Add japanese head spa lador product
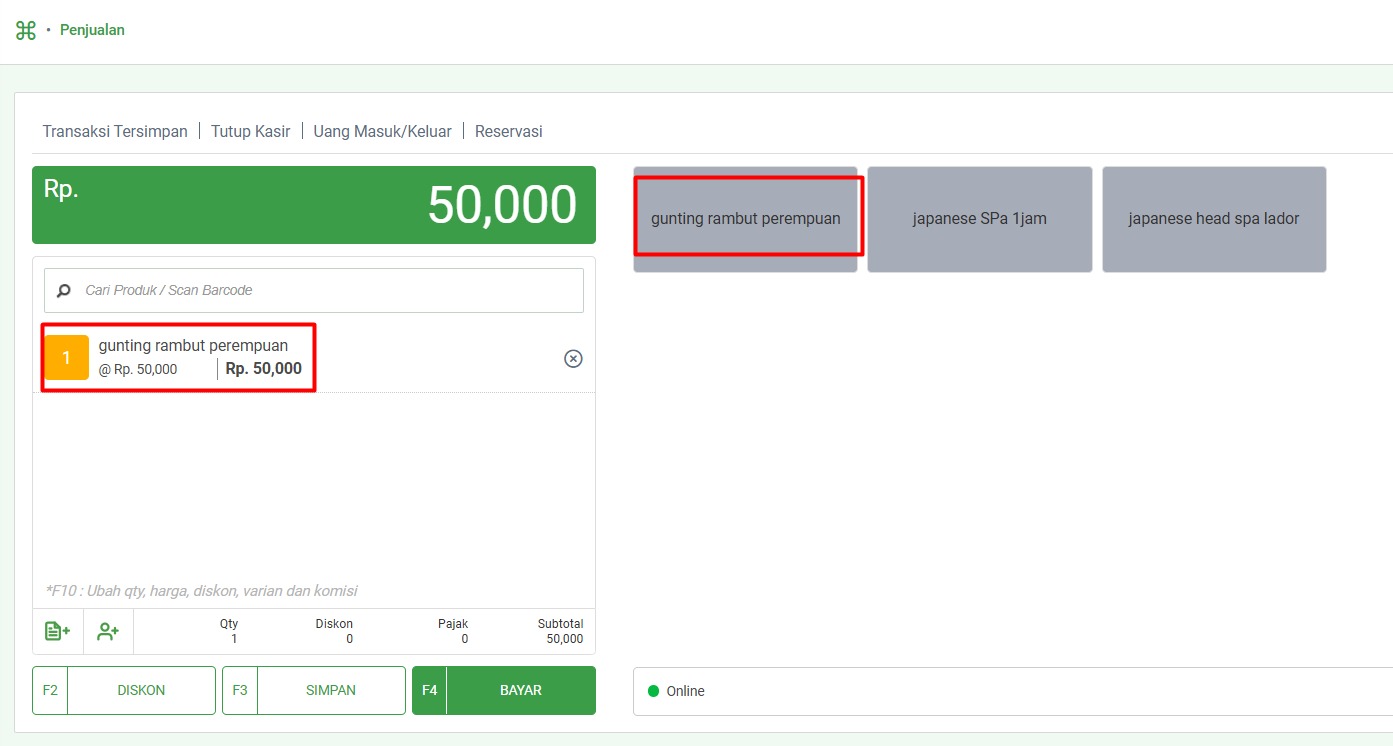 [x=1213, y=218]
